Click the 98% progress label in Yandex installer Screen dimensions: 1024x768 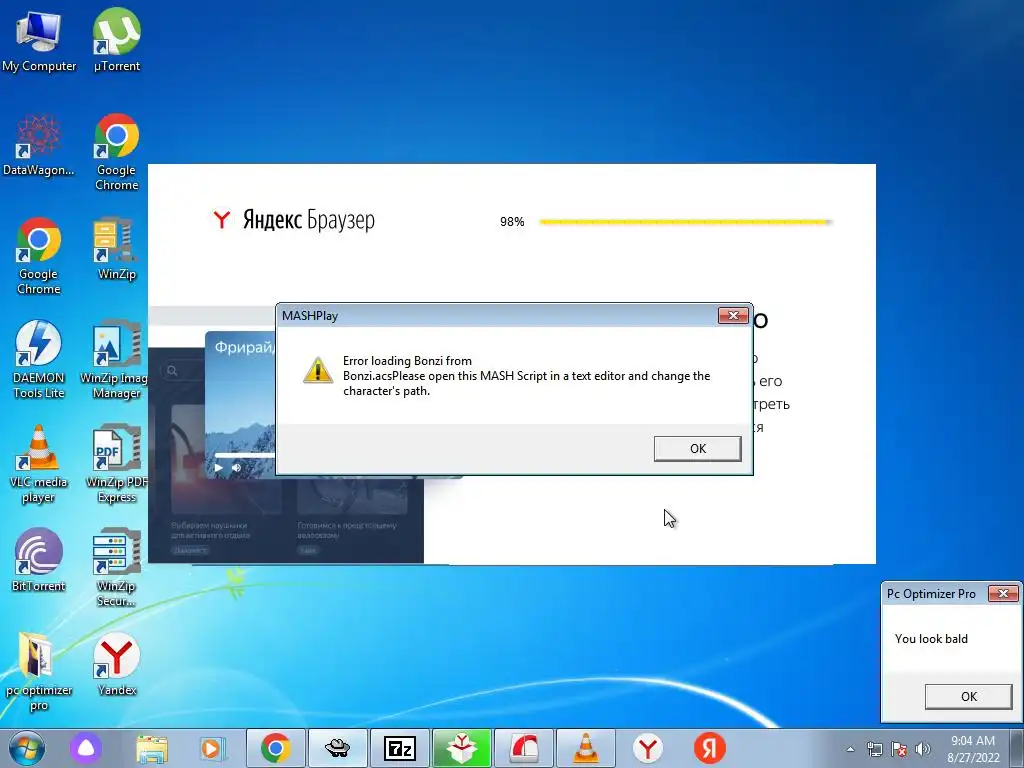click(x=512, y=222)
